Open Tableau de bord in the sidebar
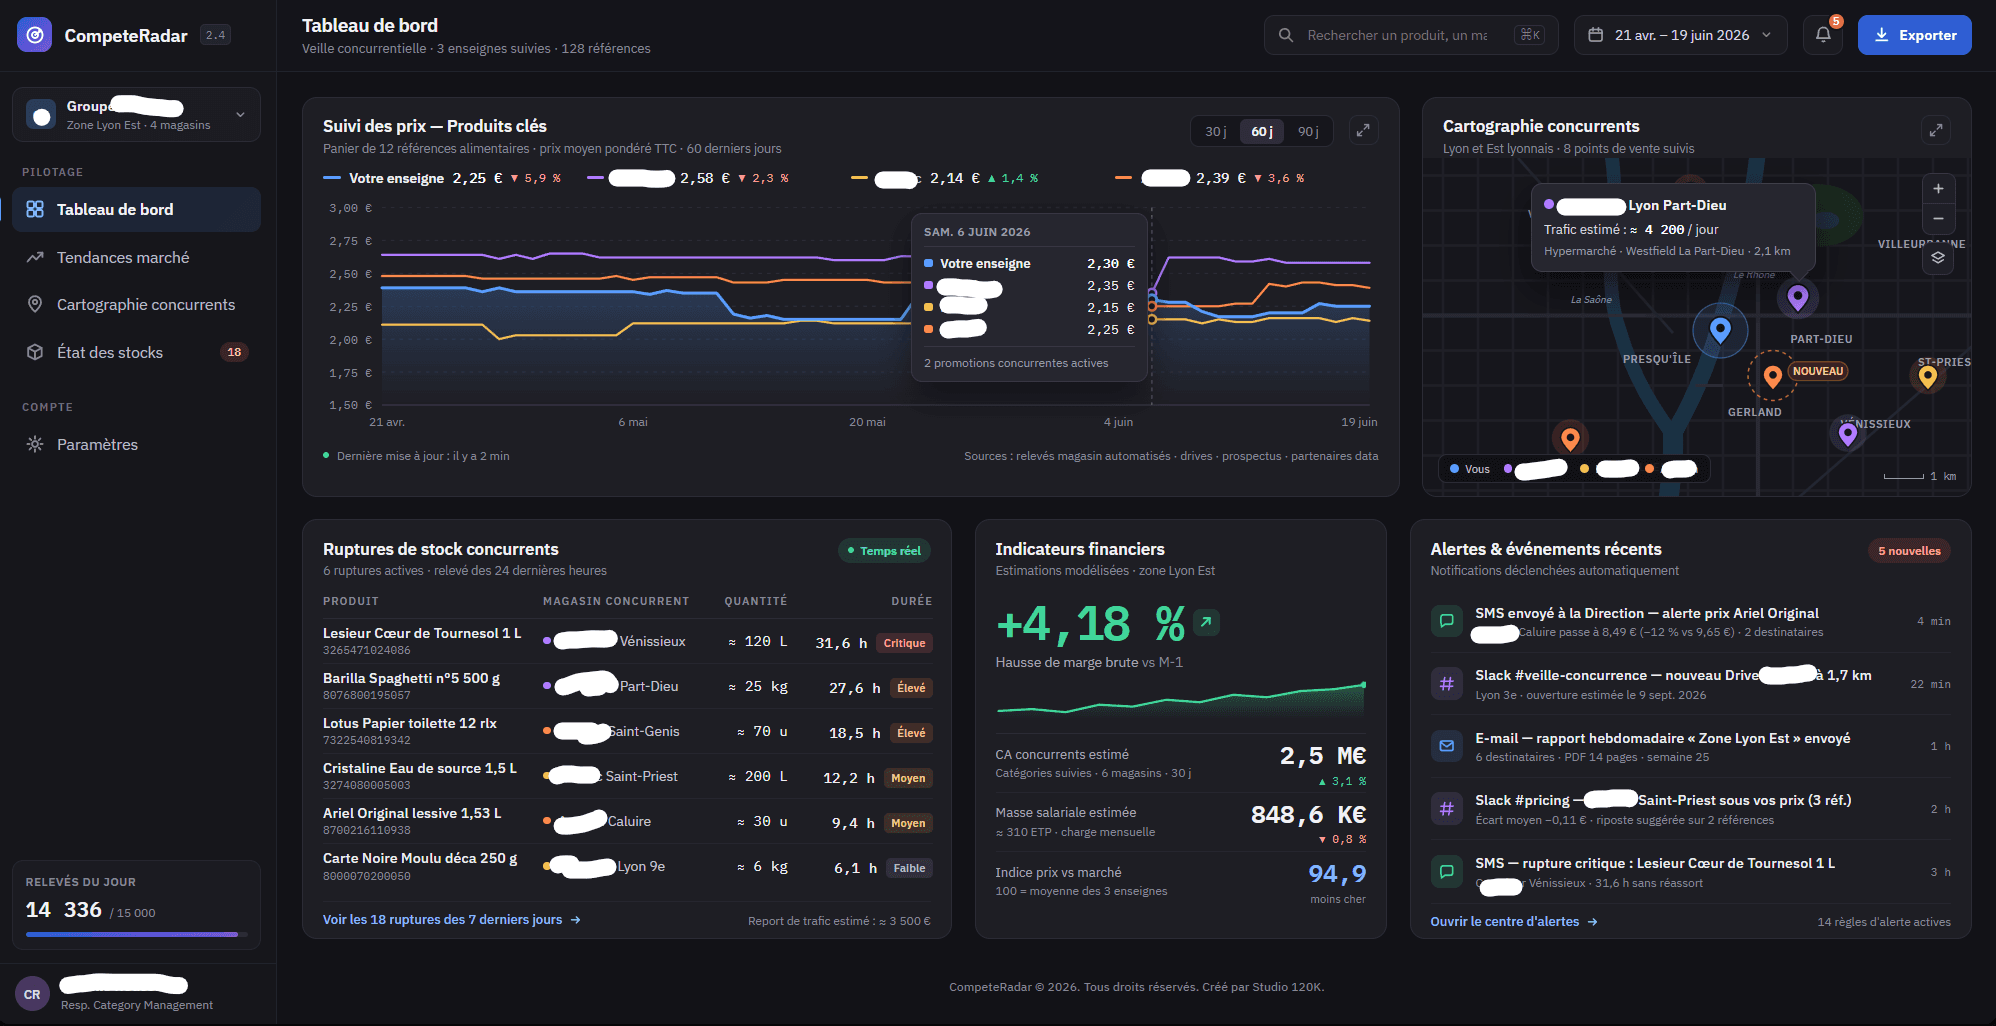Viewport: 1996px width, 1026px height. tap(136, 209)
